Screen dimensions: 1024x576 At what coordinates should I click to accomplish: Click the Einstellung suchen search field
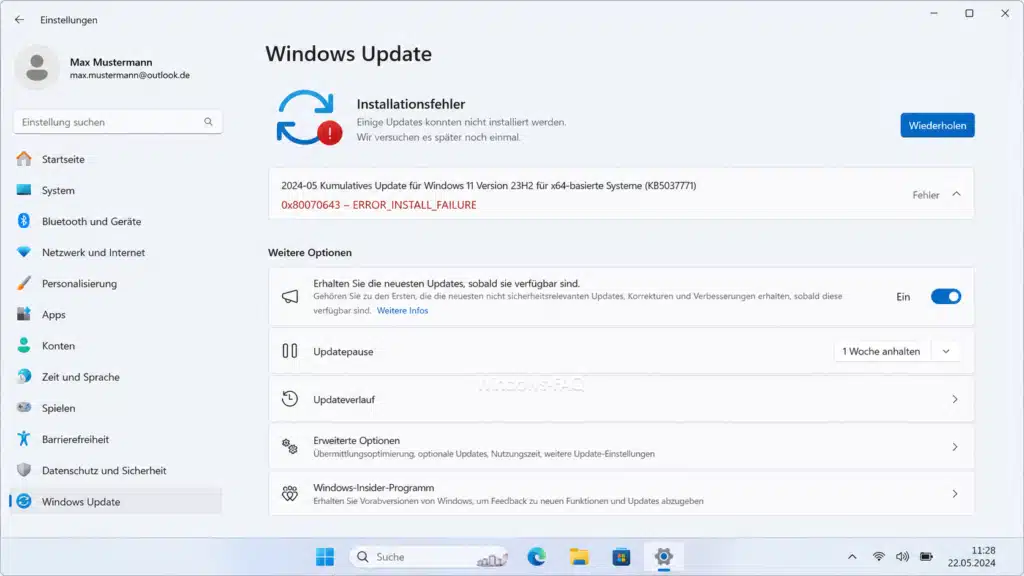(x=118, y=121)
